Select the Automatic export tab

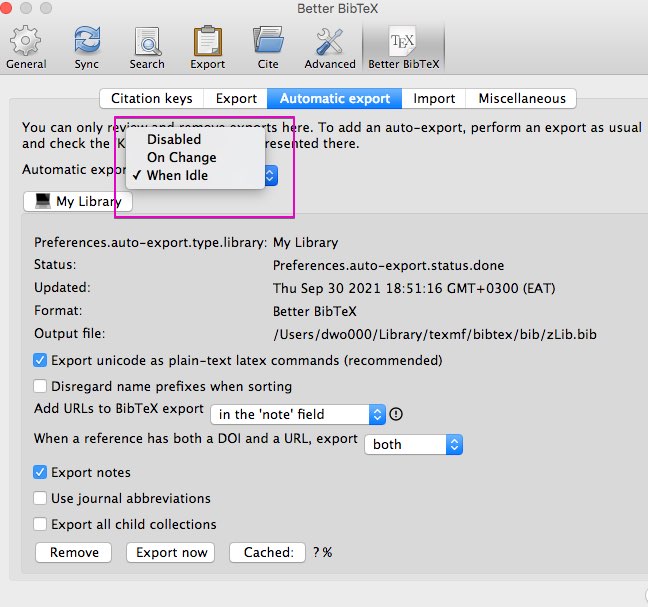334,98
